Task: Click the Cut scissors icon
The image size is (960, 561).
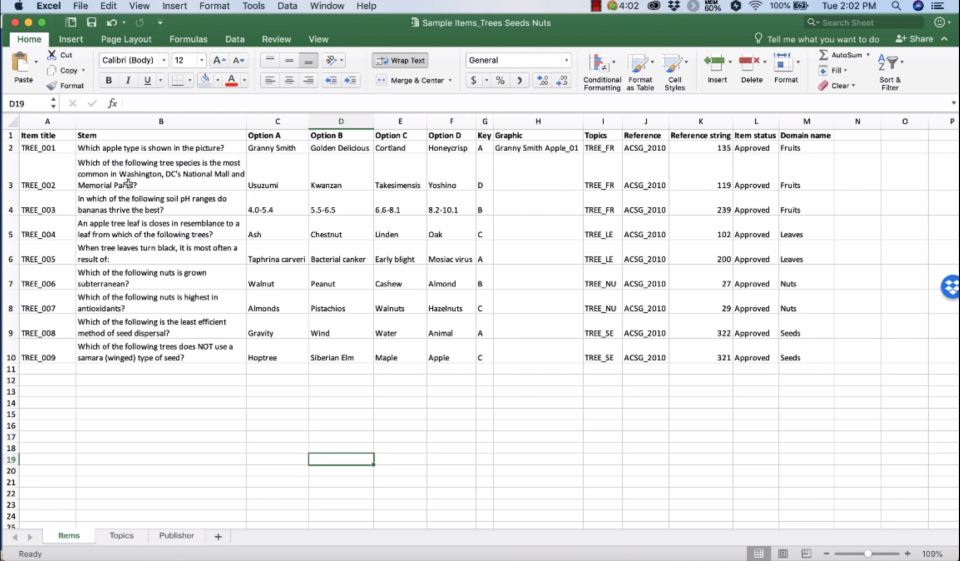Action: 51,55
